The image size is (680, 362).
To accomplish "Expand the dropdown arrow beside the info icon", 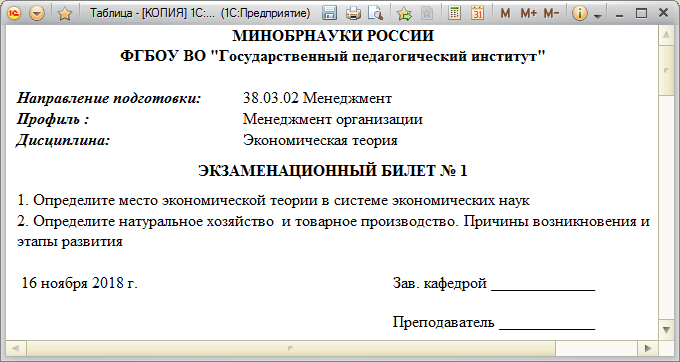I will point(598,16).
